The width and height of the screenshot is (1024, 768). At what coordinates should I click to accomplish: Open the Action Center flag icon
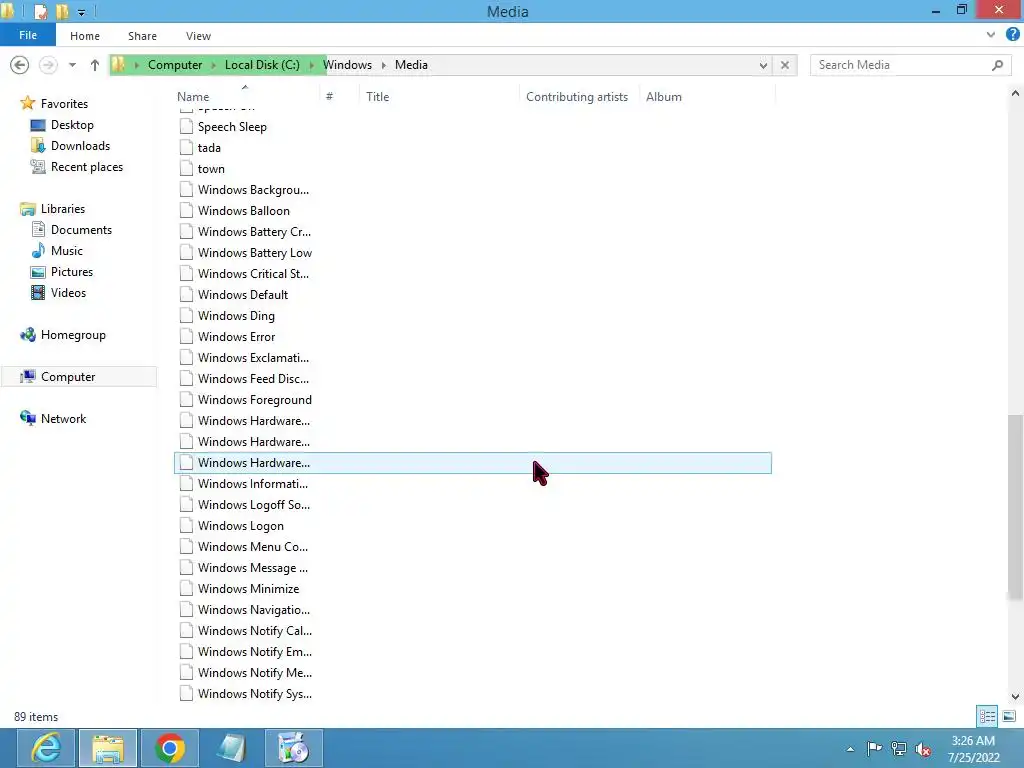[874, 749]
